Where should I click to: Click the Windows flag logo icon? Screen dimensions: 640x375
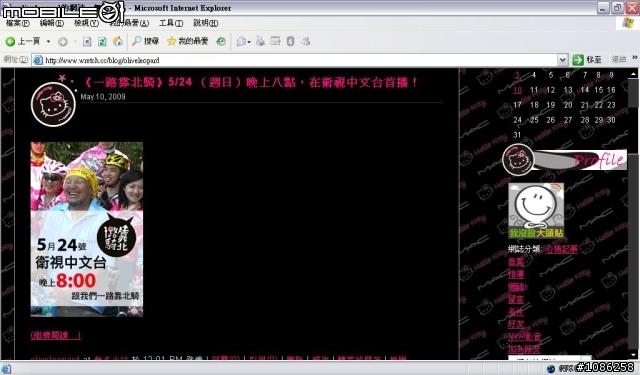(x=628, y=23)
